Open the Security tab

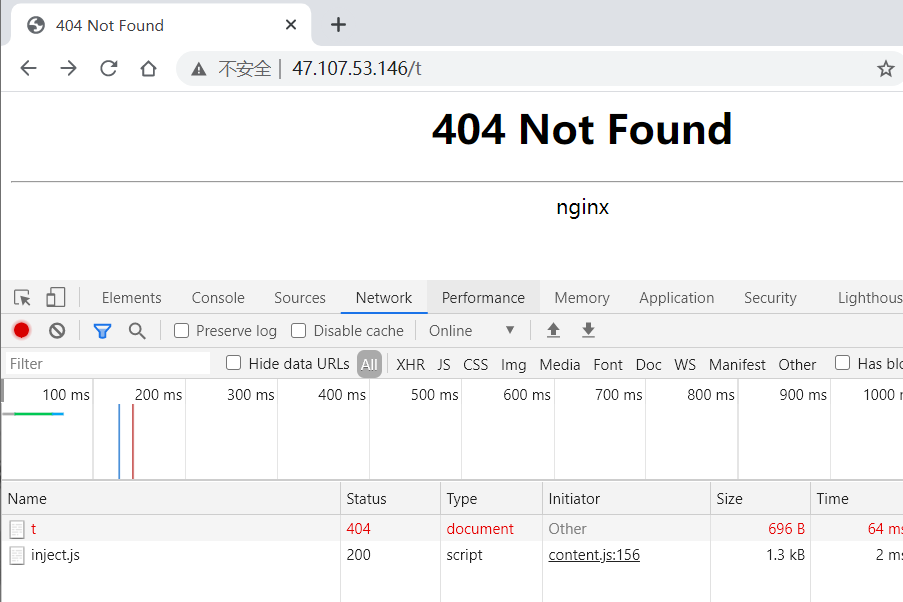point(770,298)
